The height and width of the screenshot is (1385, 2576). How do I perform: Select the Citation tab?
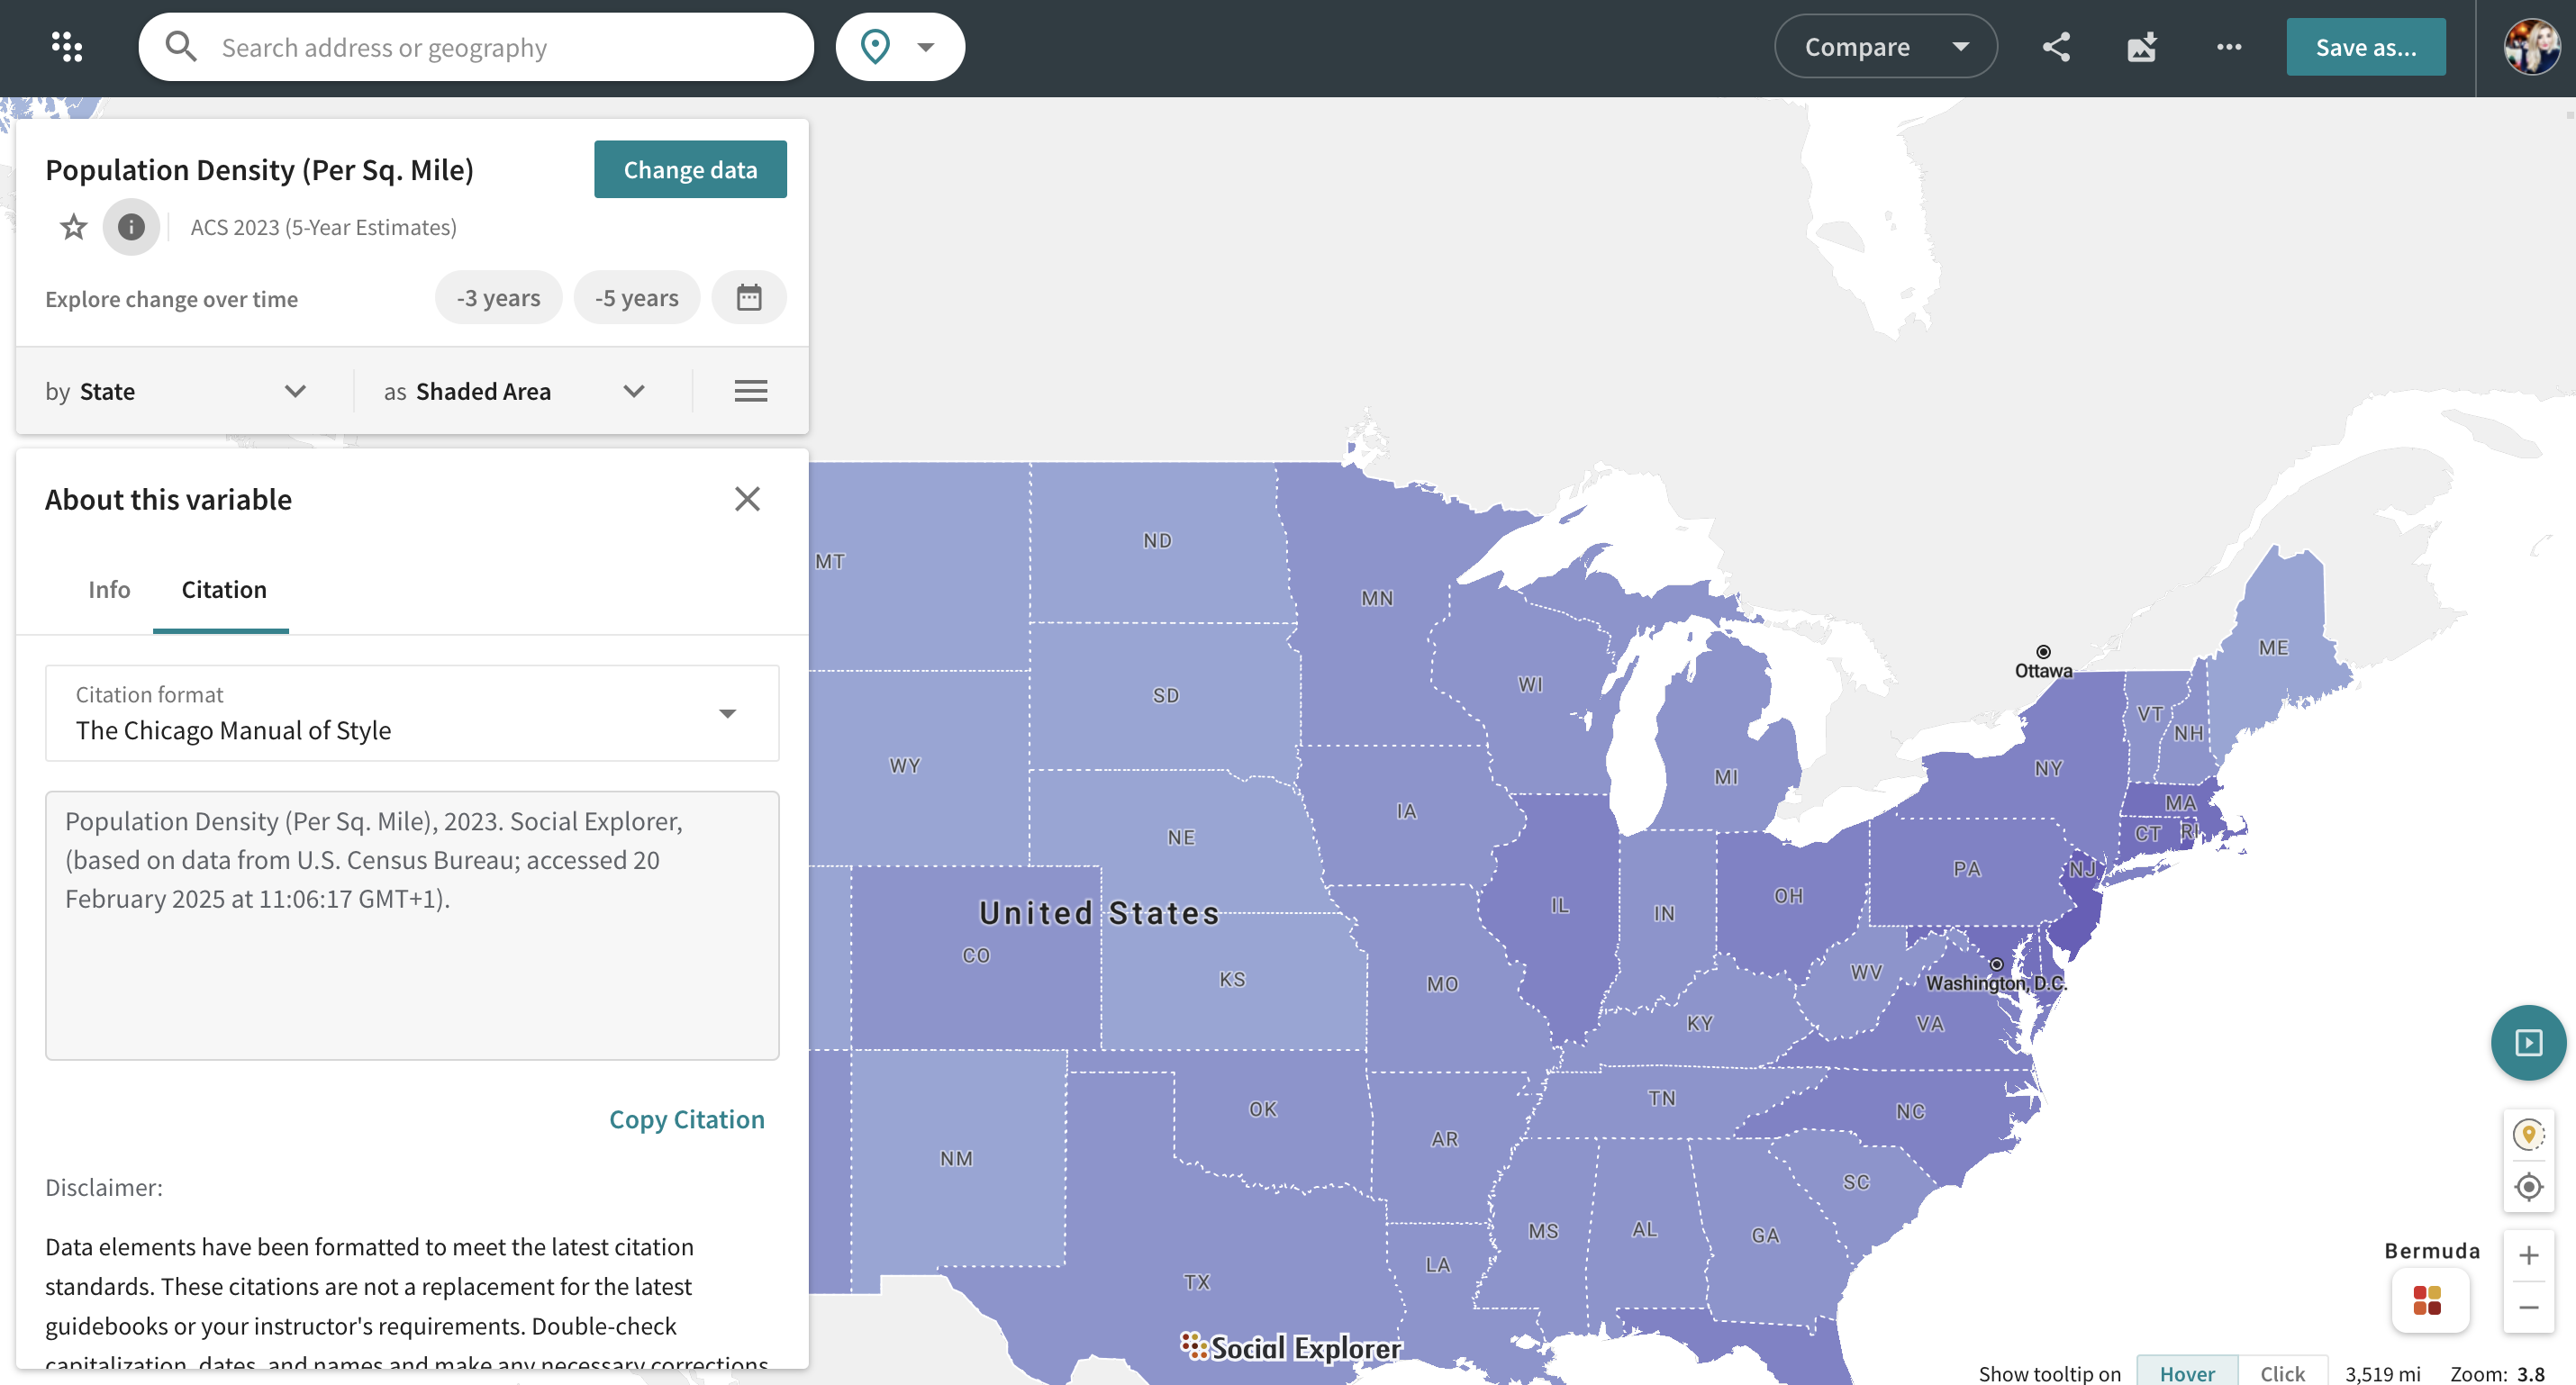point(223,589)
